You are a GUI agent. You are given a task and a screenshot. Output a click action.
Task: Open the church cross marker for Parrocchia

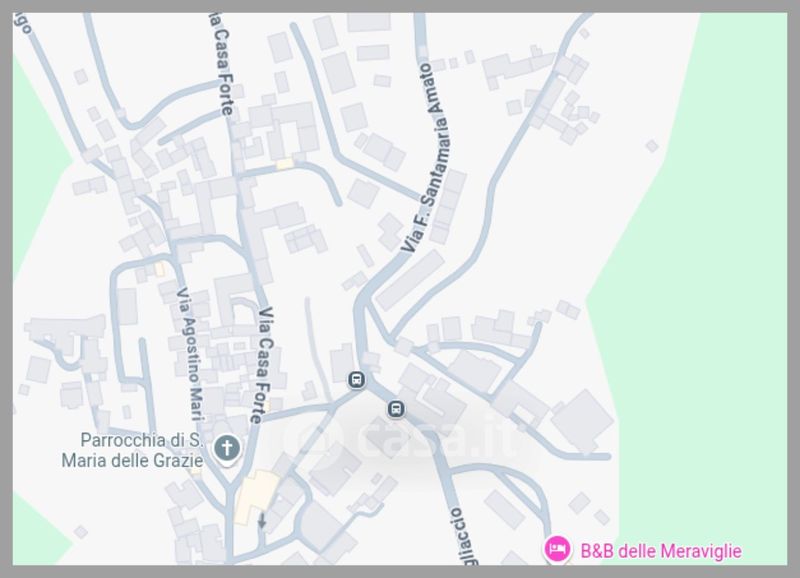pyautogui.click(x=227, y=449)
